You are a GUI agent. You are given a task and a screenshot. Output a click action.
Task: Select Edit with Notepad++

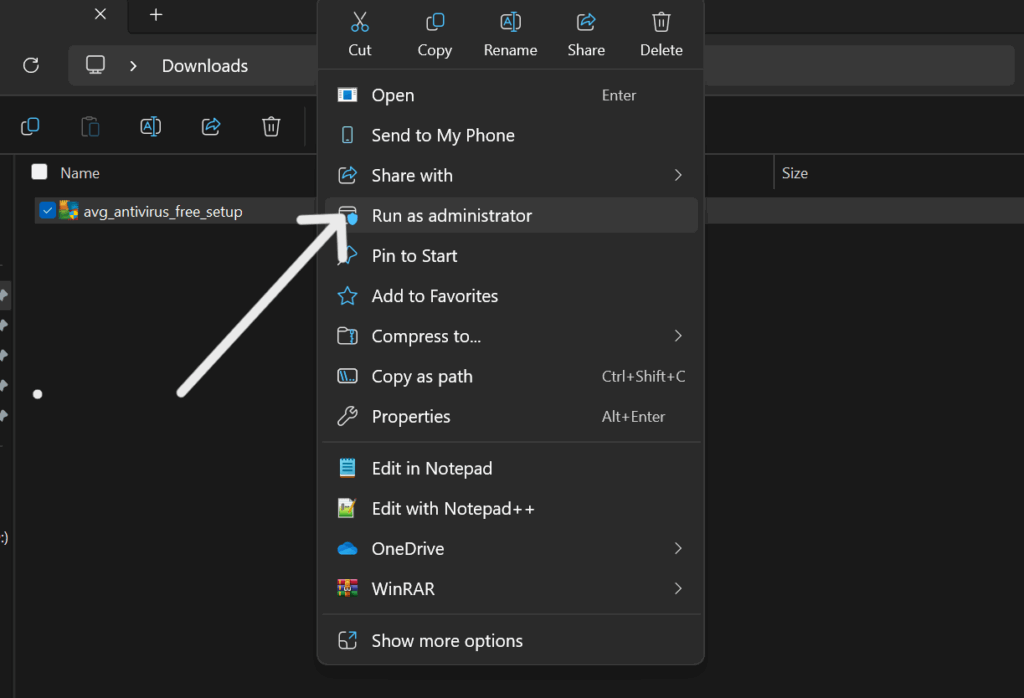coord(452,509)
